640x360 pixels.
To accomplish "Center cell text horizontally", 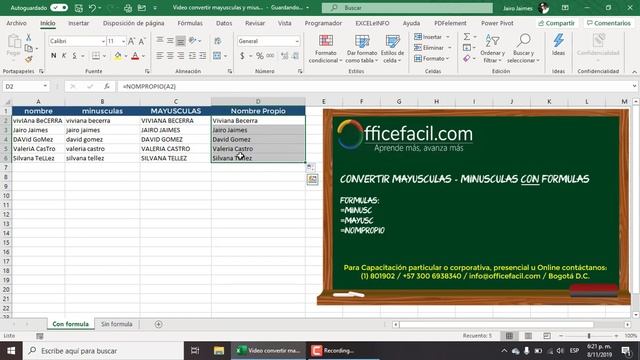I will pos(170,56).
